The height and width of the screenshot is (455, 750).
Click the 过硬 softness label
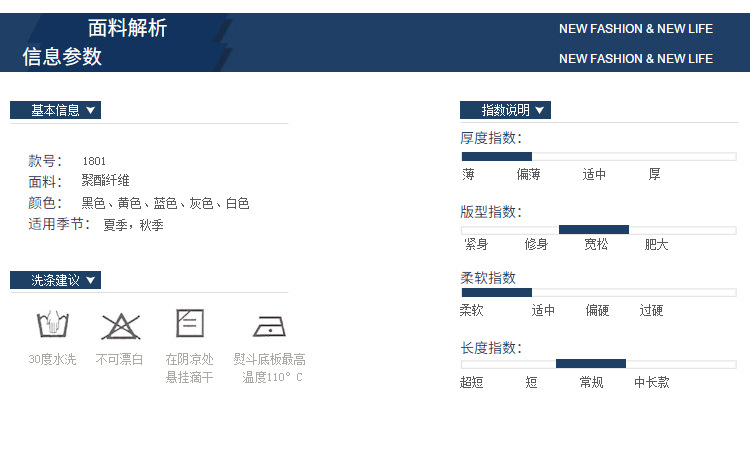coord(651,311)
